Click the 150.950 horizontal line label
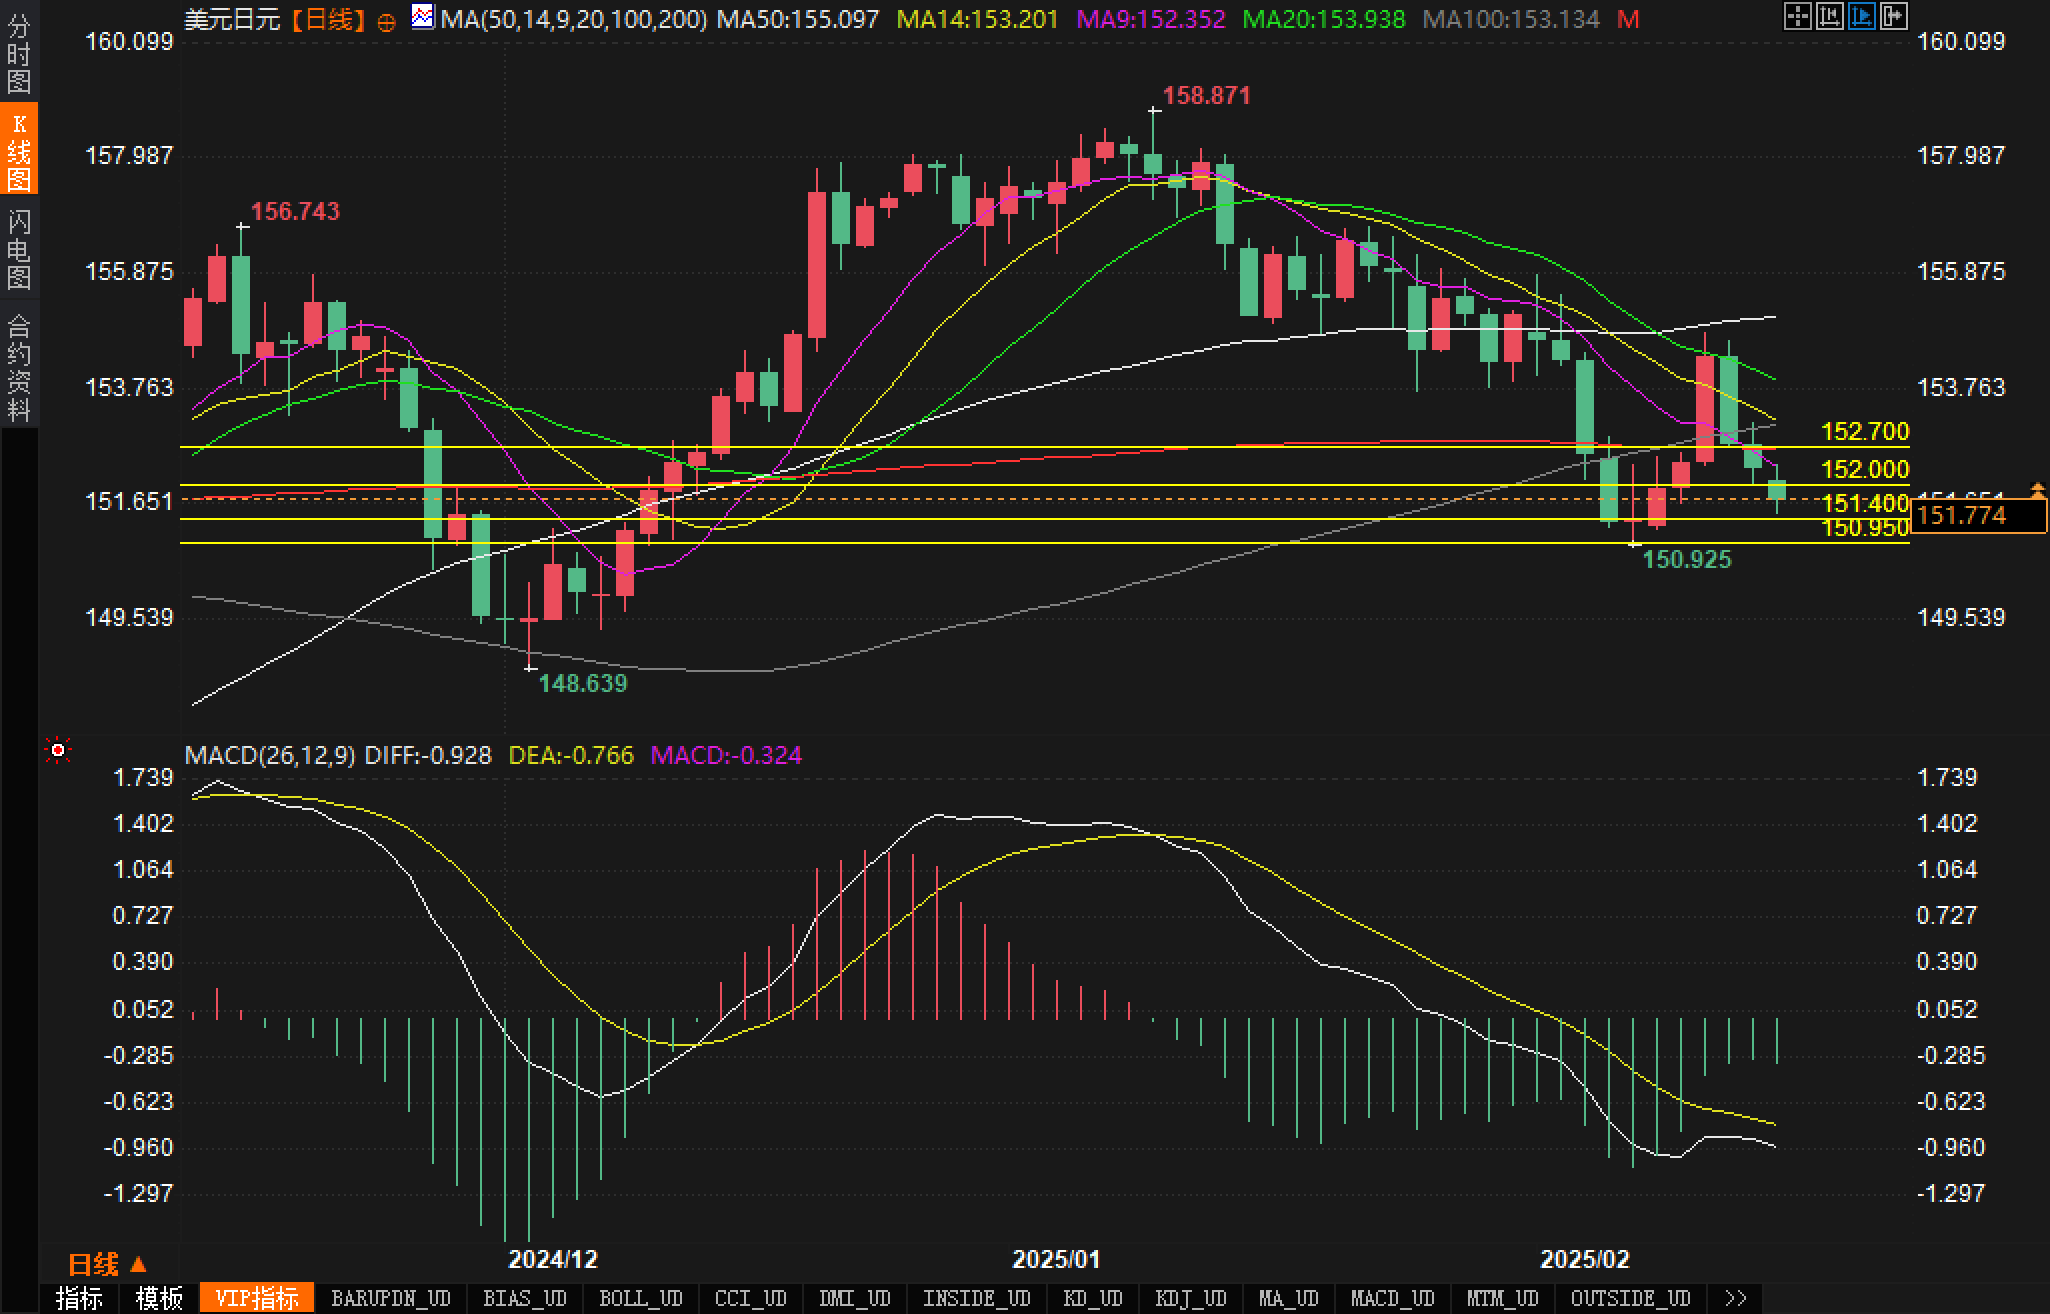 click(x=1865, y=528)
